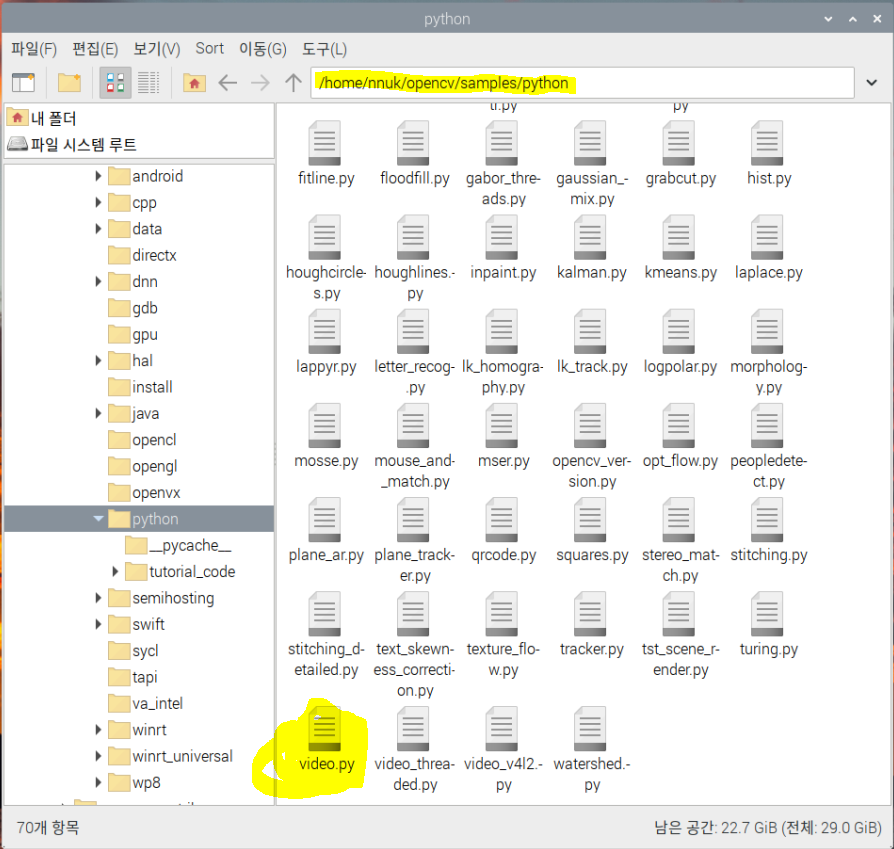
Task: Click the path bar showing /home/nnuk/opencv/samples/python
Action: pos(582,83)
